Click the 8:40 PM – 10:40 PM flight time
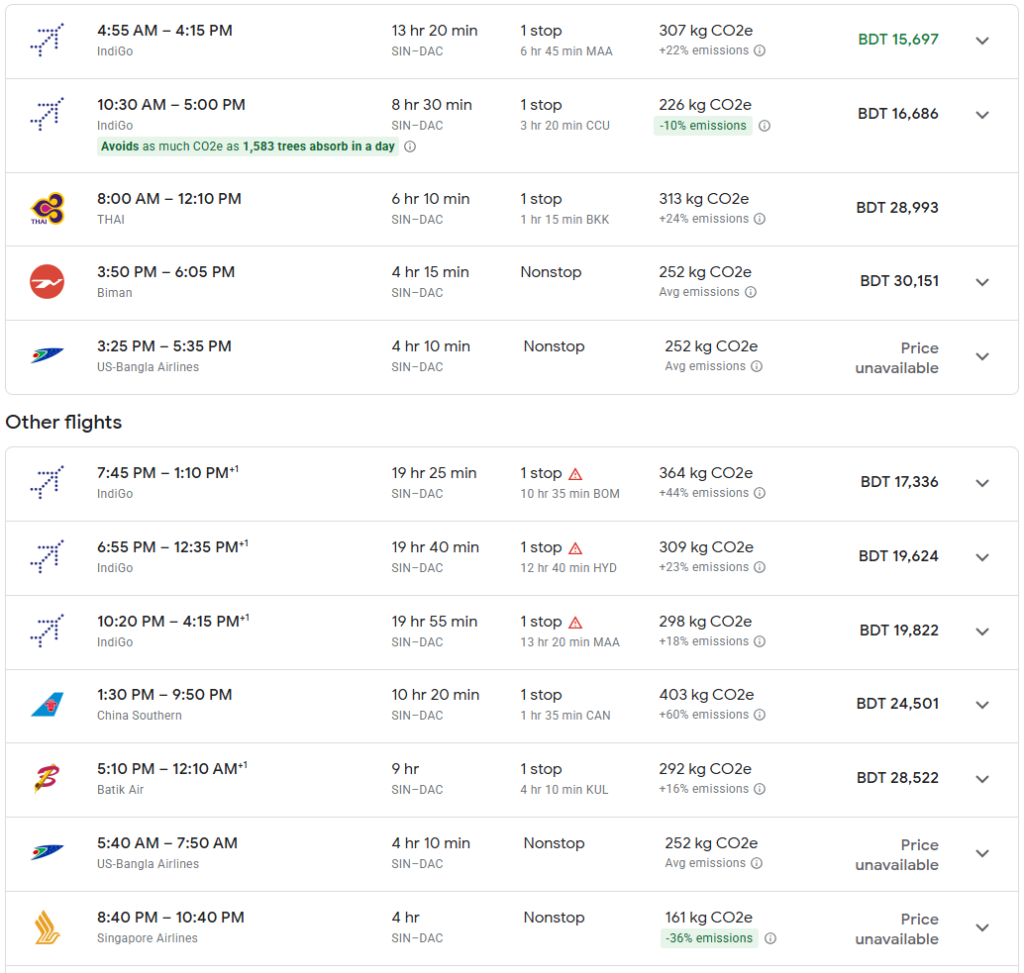Screen dimensions: 1024x973 (170, 917)
